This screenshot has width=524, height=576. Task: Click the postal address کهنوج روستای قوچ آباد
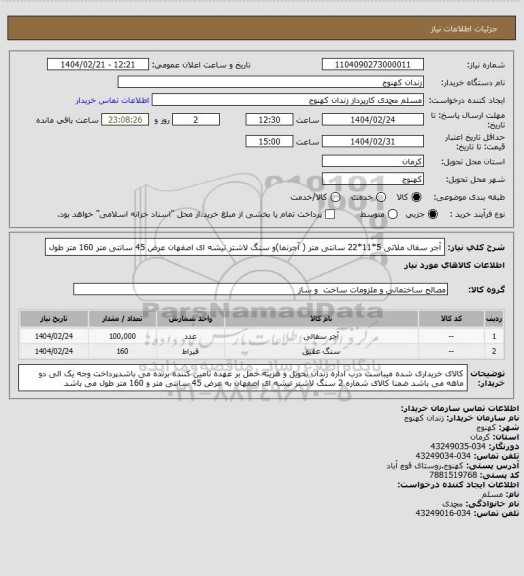(x=425, y=465)
